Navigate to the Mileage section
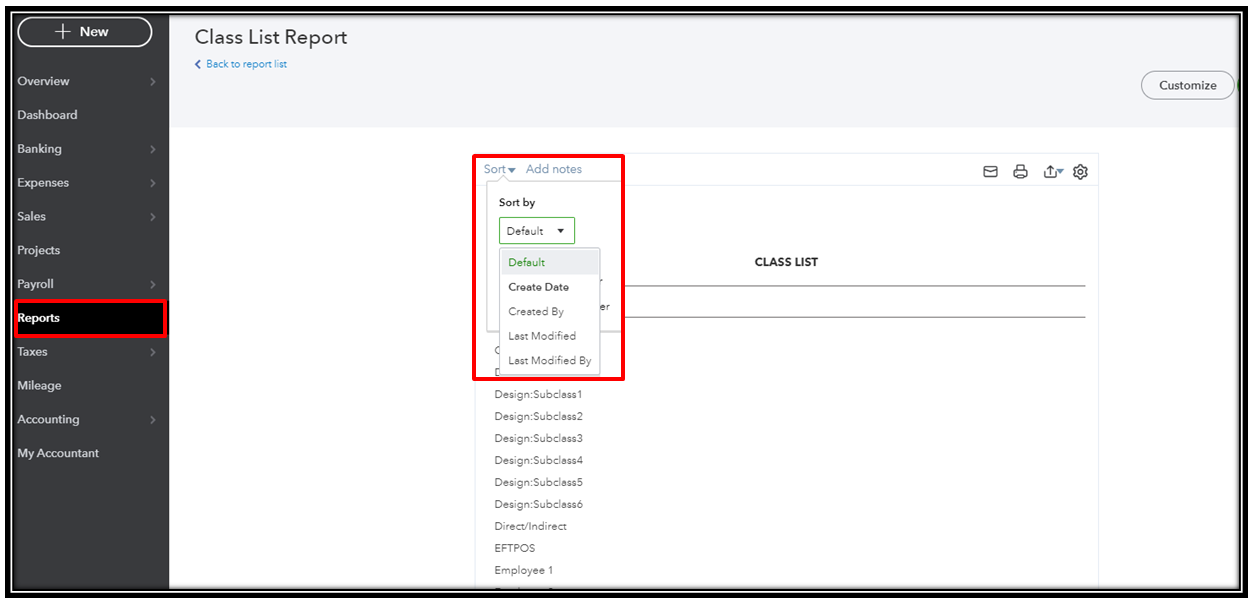Viewport: 1256px width, 607px height. click(x=40, y=385)
